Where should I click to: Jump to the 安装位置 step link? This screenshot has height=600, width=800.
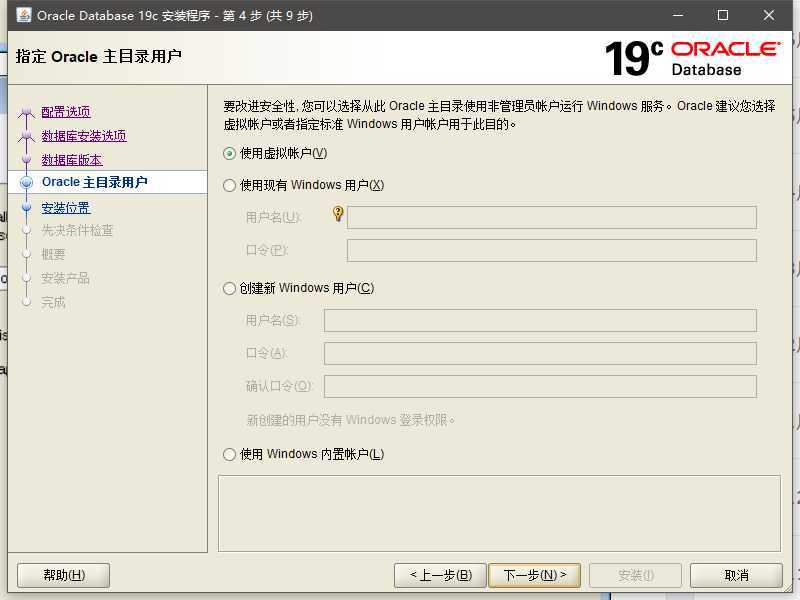point(66,208)
